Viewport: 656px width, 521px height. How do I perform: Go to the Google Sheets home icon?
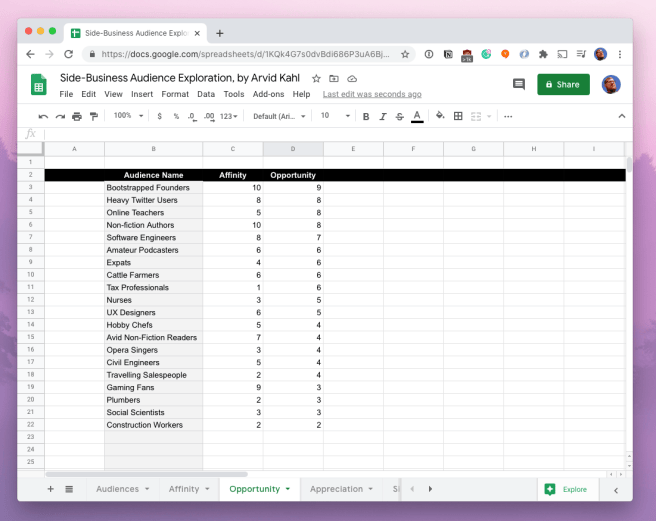point(38,84)
